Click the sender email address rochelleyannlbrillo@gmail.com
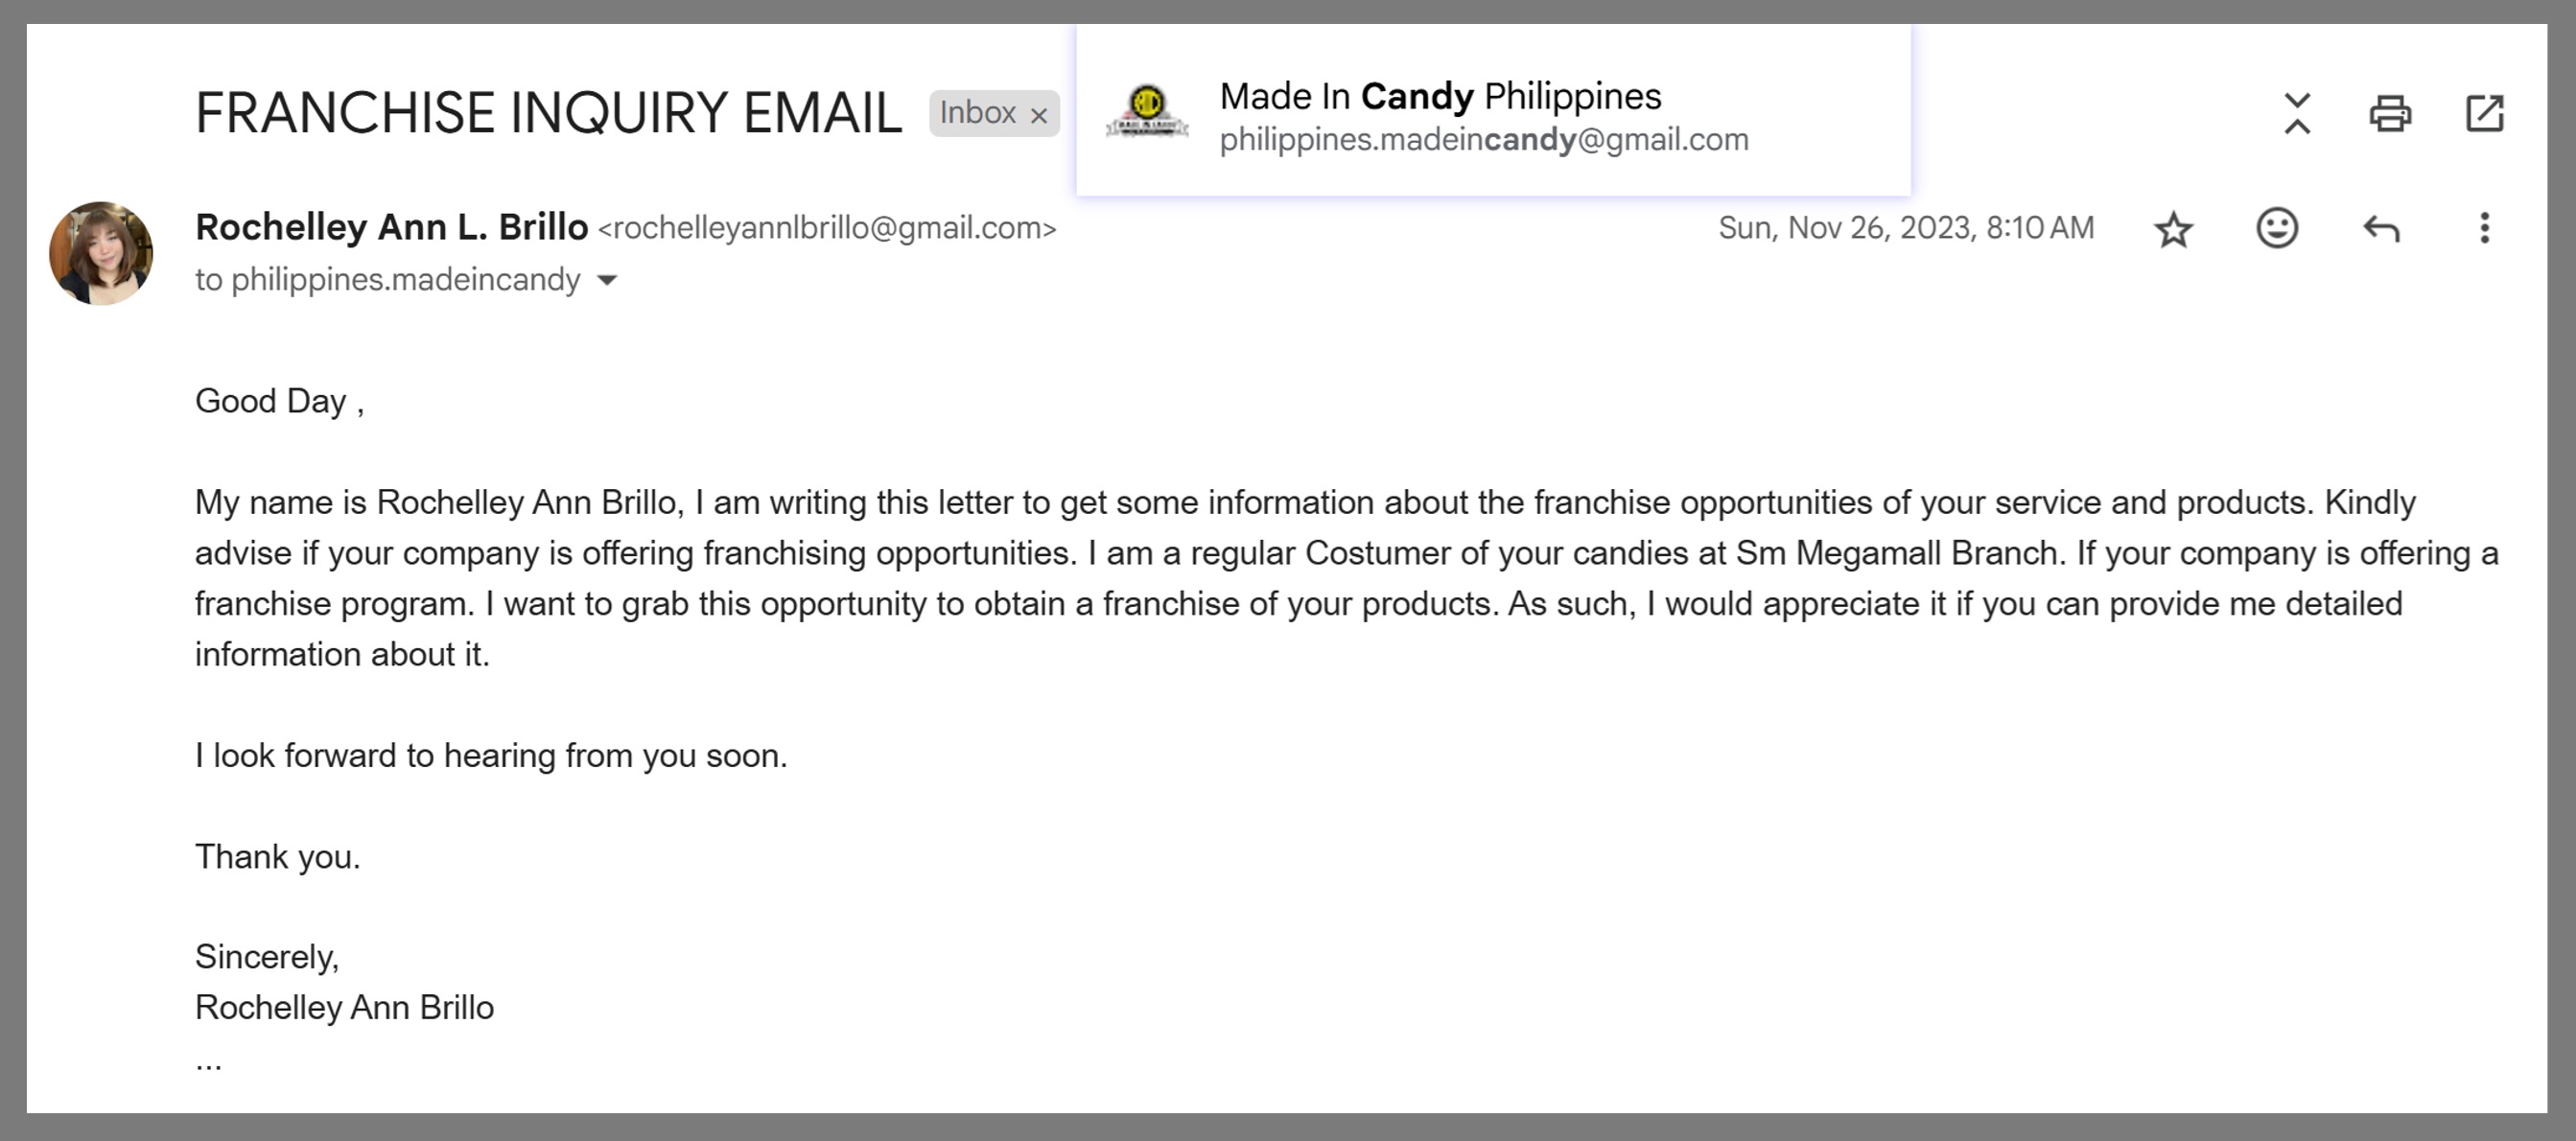 click(x=827, y=228)
